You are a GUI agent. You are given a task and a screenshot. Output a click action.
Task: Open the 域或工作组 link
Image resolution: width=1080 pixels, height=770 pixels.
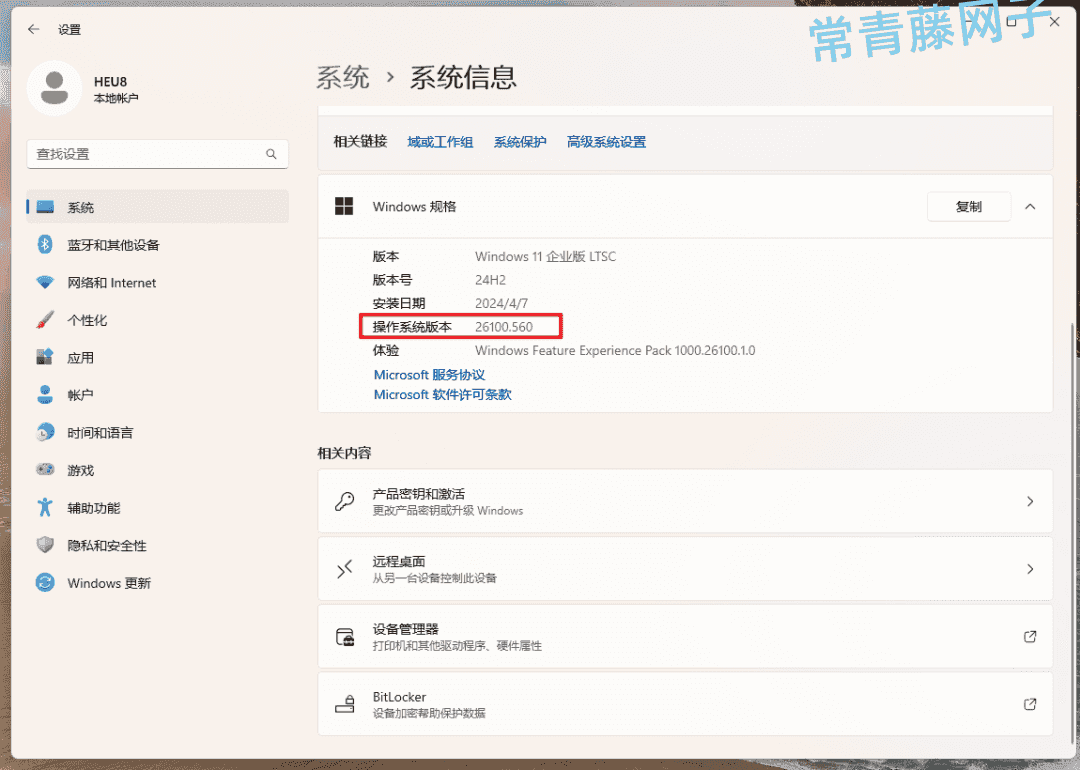pos(440,142)
